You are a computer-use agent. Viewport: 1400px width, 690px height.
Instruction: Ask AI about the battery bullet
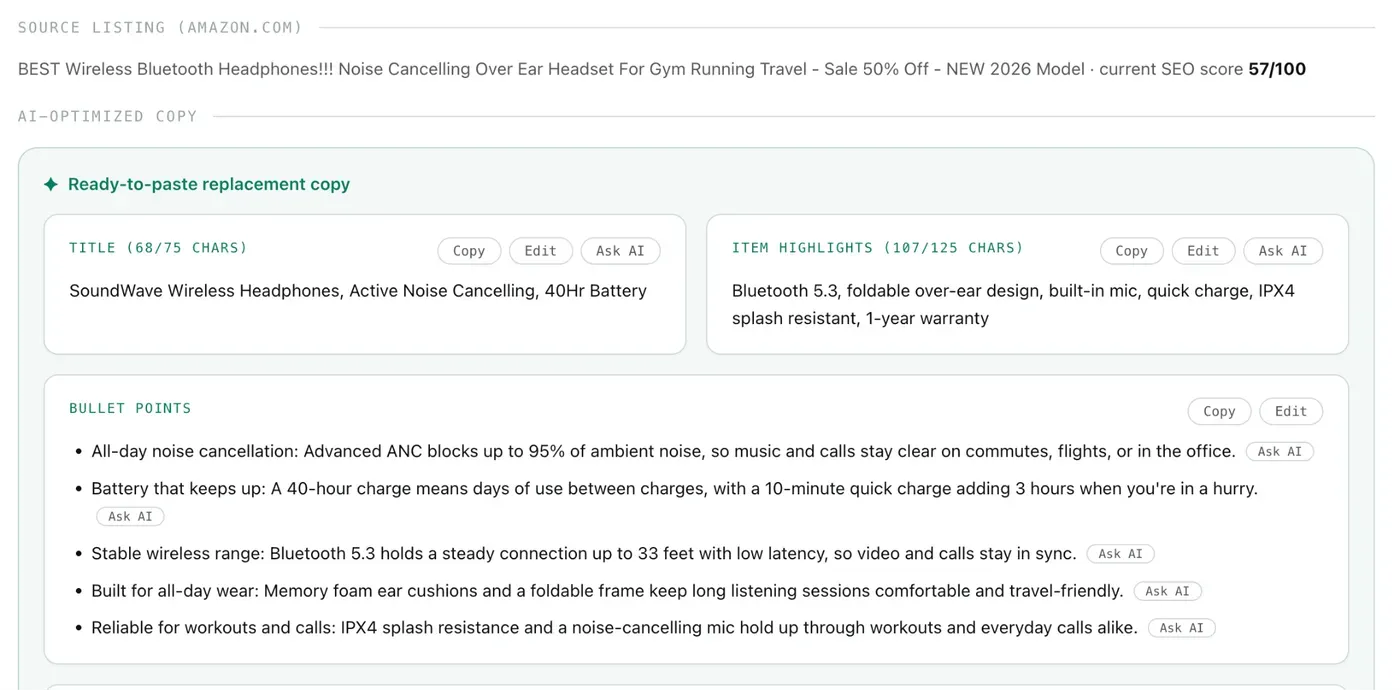[131, 517]
